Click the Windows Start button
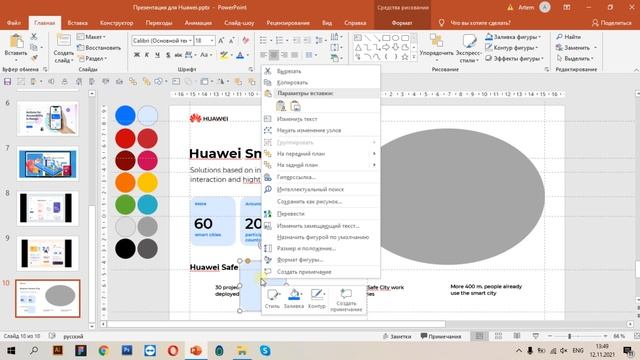 (x=11, y=350)
